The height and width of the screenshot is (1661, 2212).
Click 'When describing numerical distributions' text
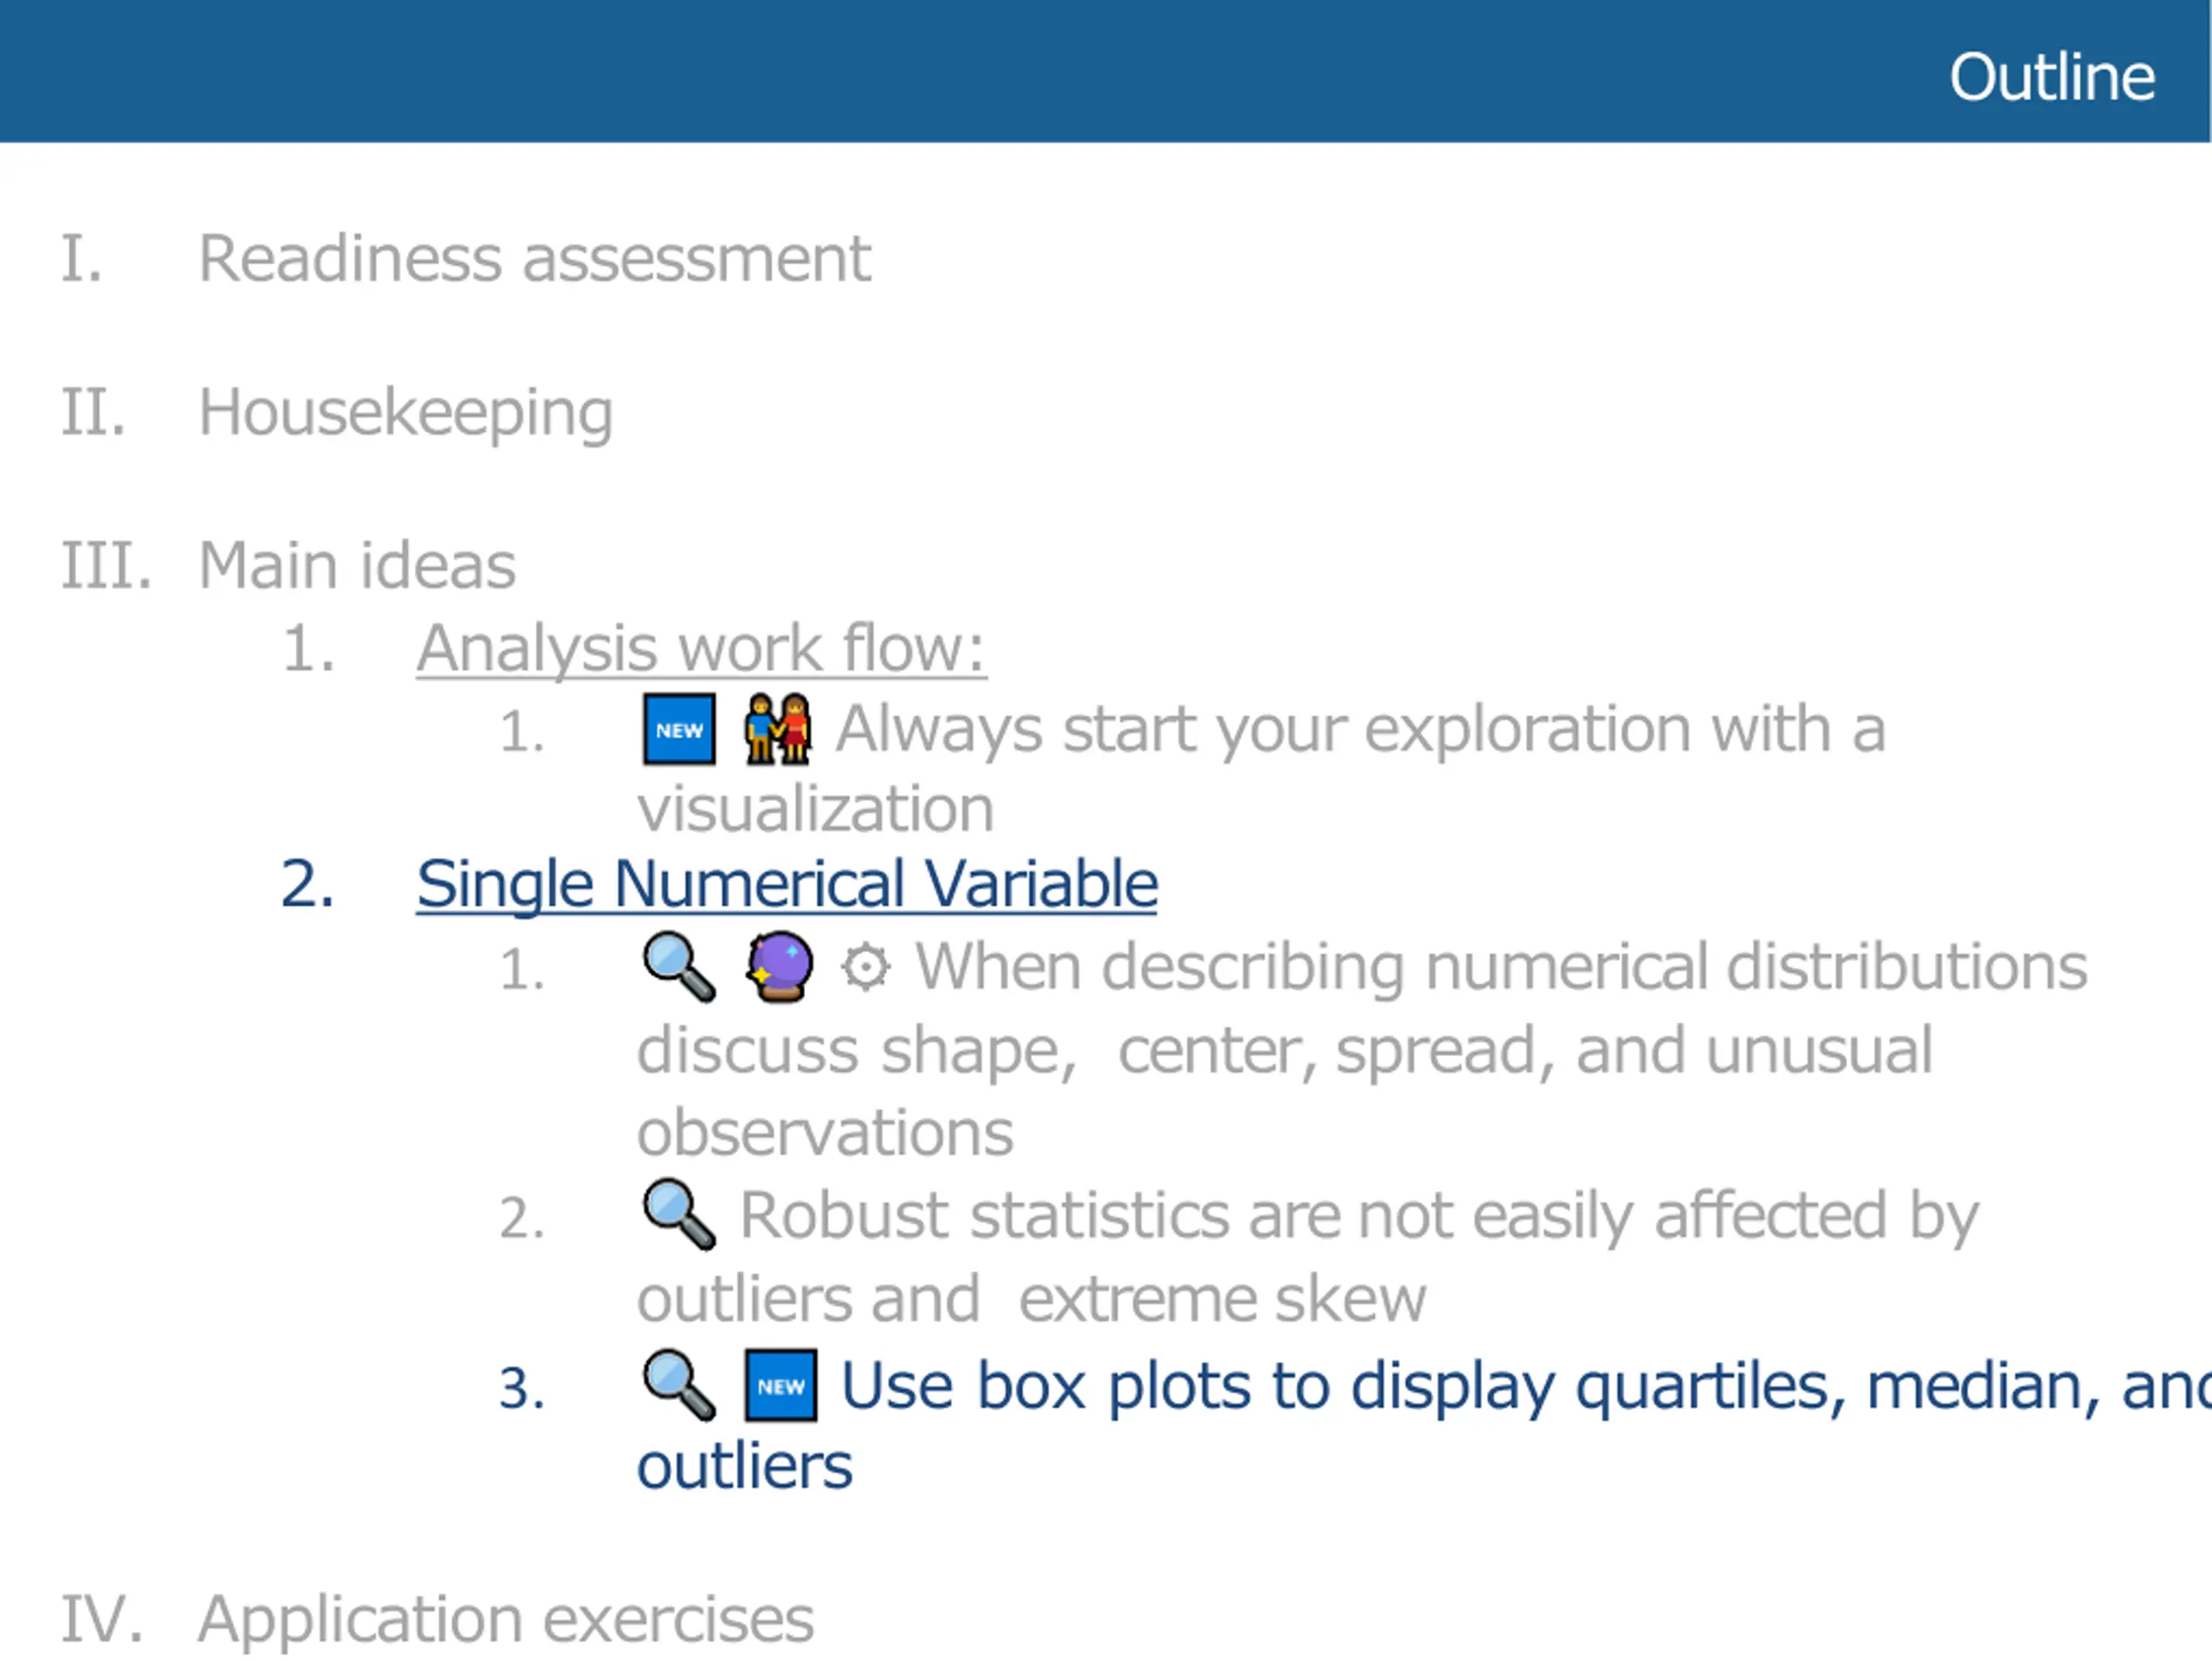click(1502, 968)
